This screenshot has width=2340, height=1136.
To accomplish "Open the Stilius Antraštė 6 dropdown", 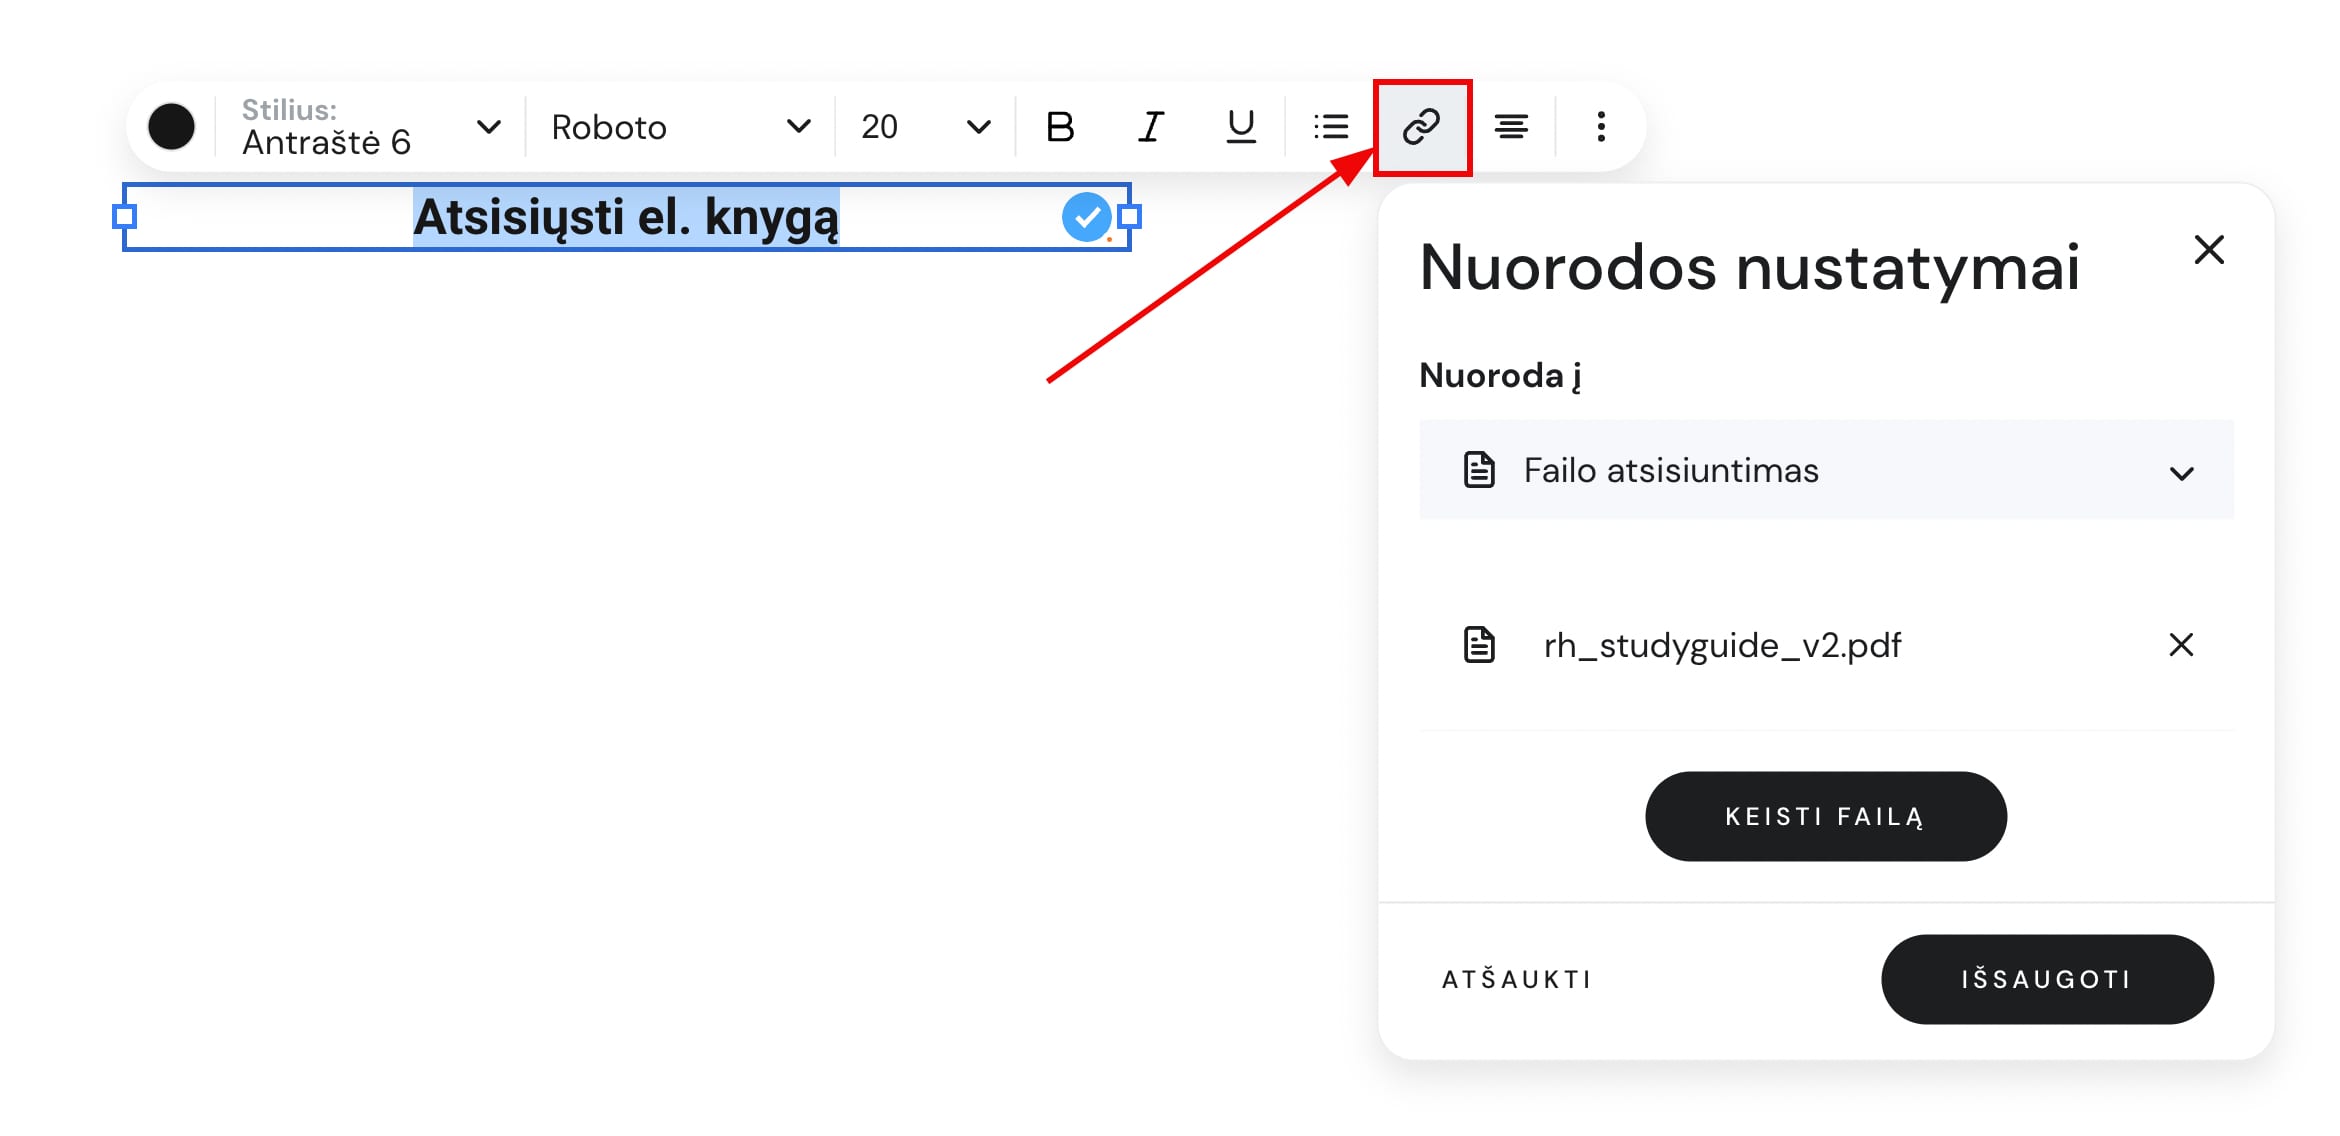I will tap(370, 127).
